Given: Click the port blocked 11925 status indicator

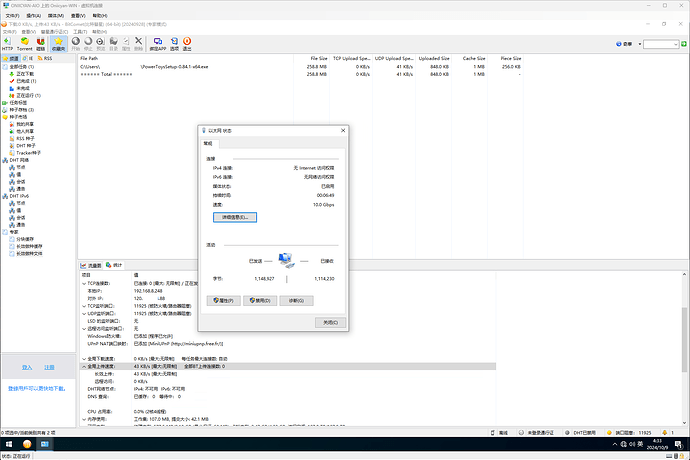Looking at the screenshot, I should point(629,433).
